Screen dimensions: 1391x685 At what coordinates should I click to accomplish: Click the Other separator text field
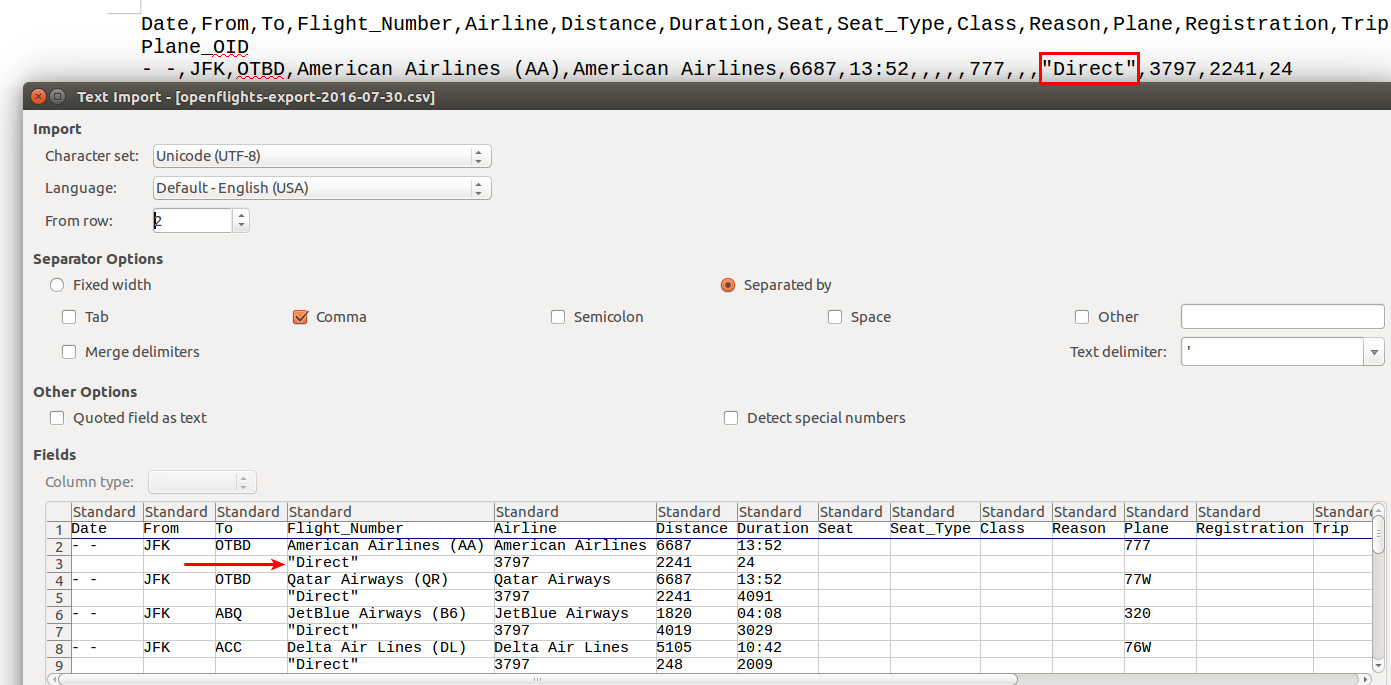[1282, 317]
